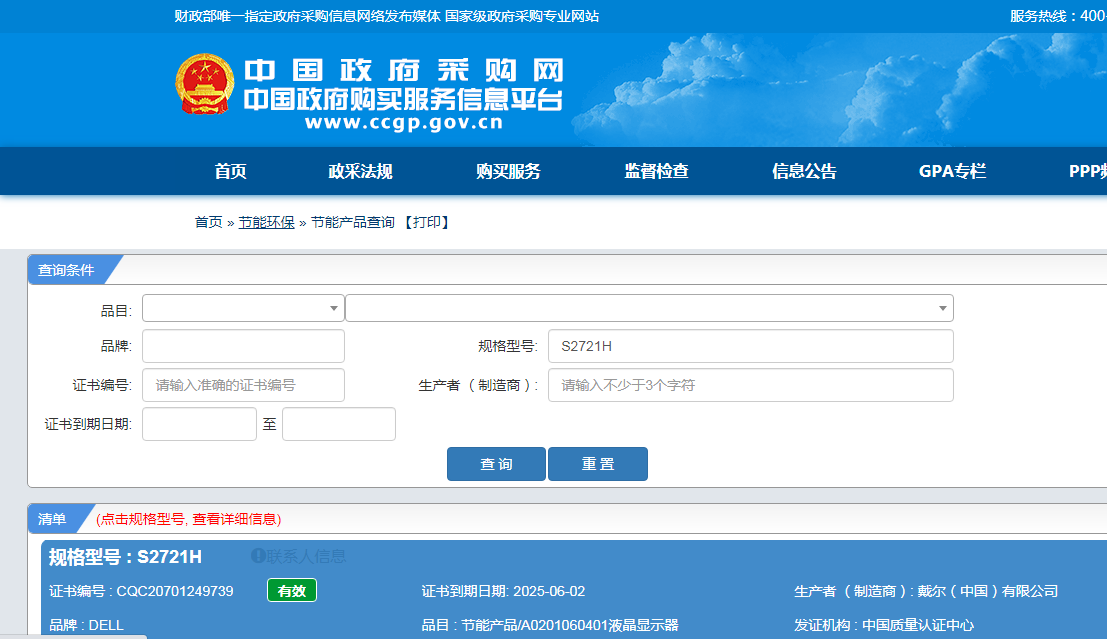1107x639 pixels.
Task: Click the www.ccgp.gov.cn banner text
Action: pos(404,123)
